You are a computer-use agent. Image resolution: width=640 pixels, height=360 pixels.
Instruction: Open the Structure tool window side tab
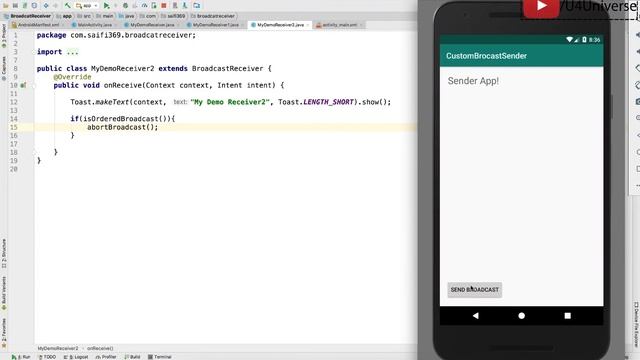pos(4,253)
